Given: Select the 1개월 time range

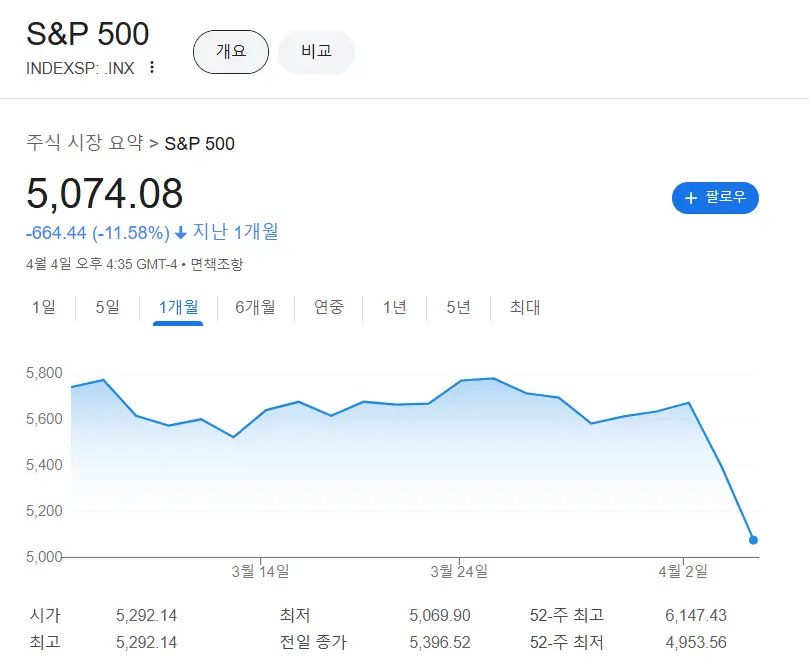Looking at the screenshot, I should [178, 307].
